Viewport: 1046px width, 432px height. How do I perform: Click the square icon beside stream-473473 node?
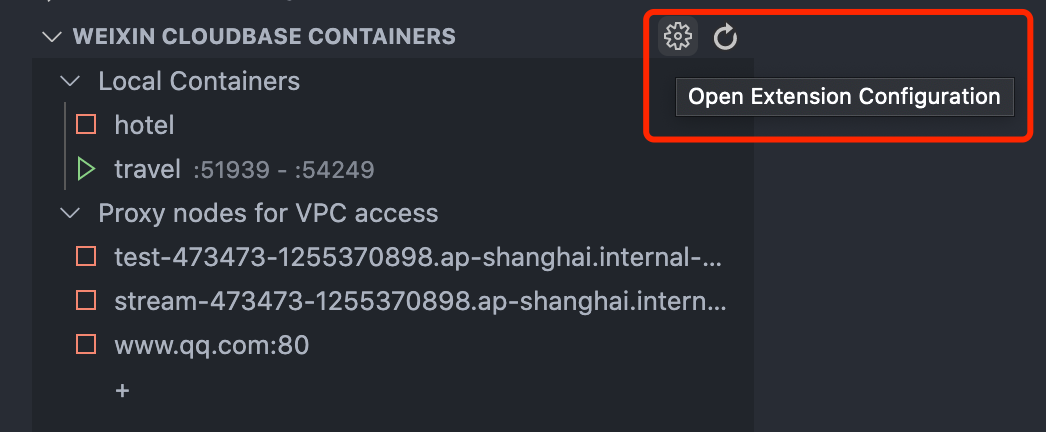pos(86,301)
